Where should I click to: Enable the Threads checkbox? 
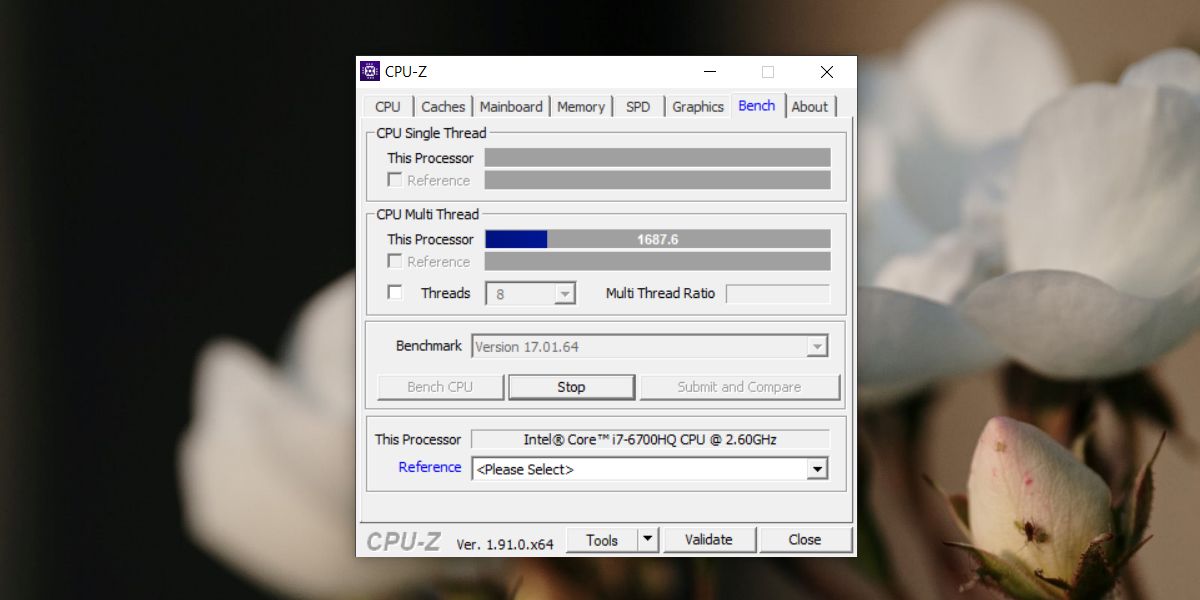pos(395,293)
